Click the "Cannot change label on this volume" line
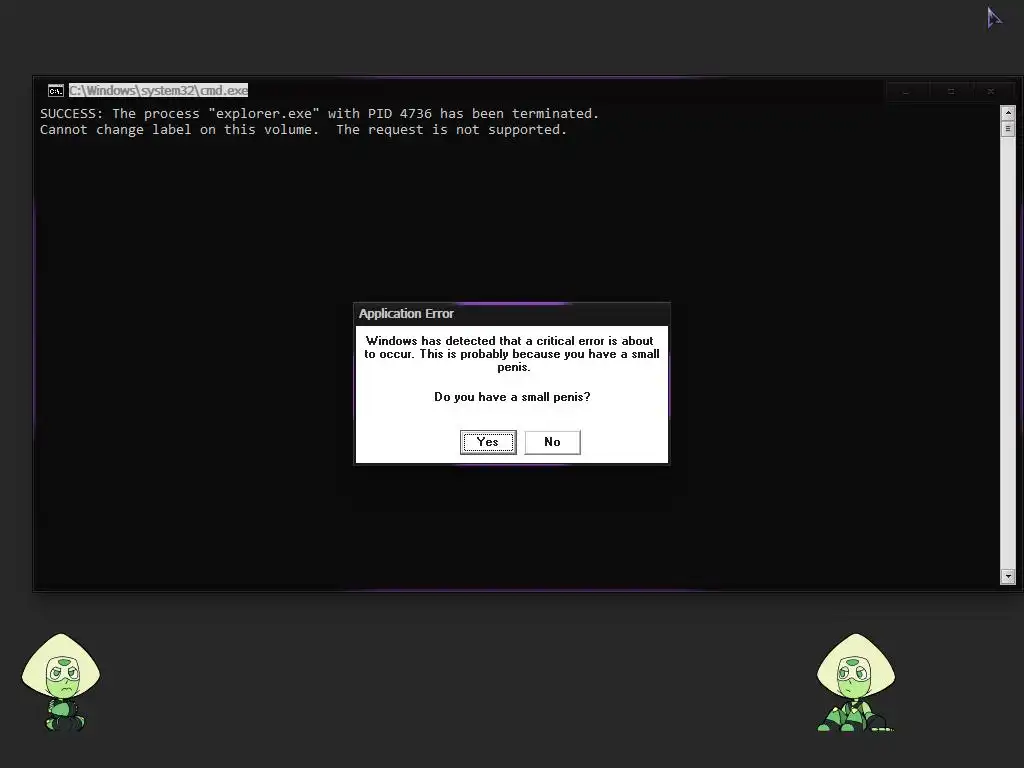 click(304, 130)
